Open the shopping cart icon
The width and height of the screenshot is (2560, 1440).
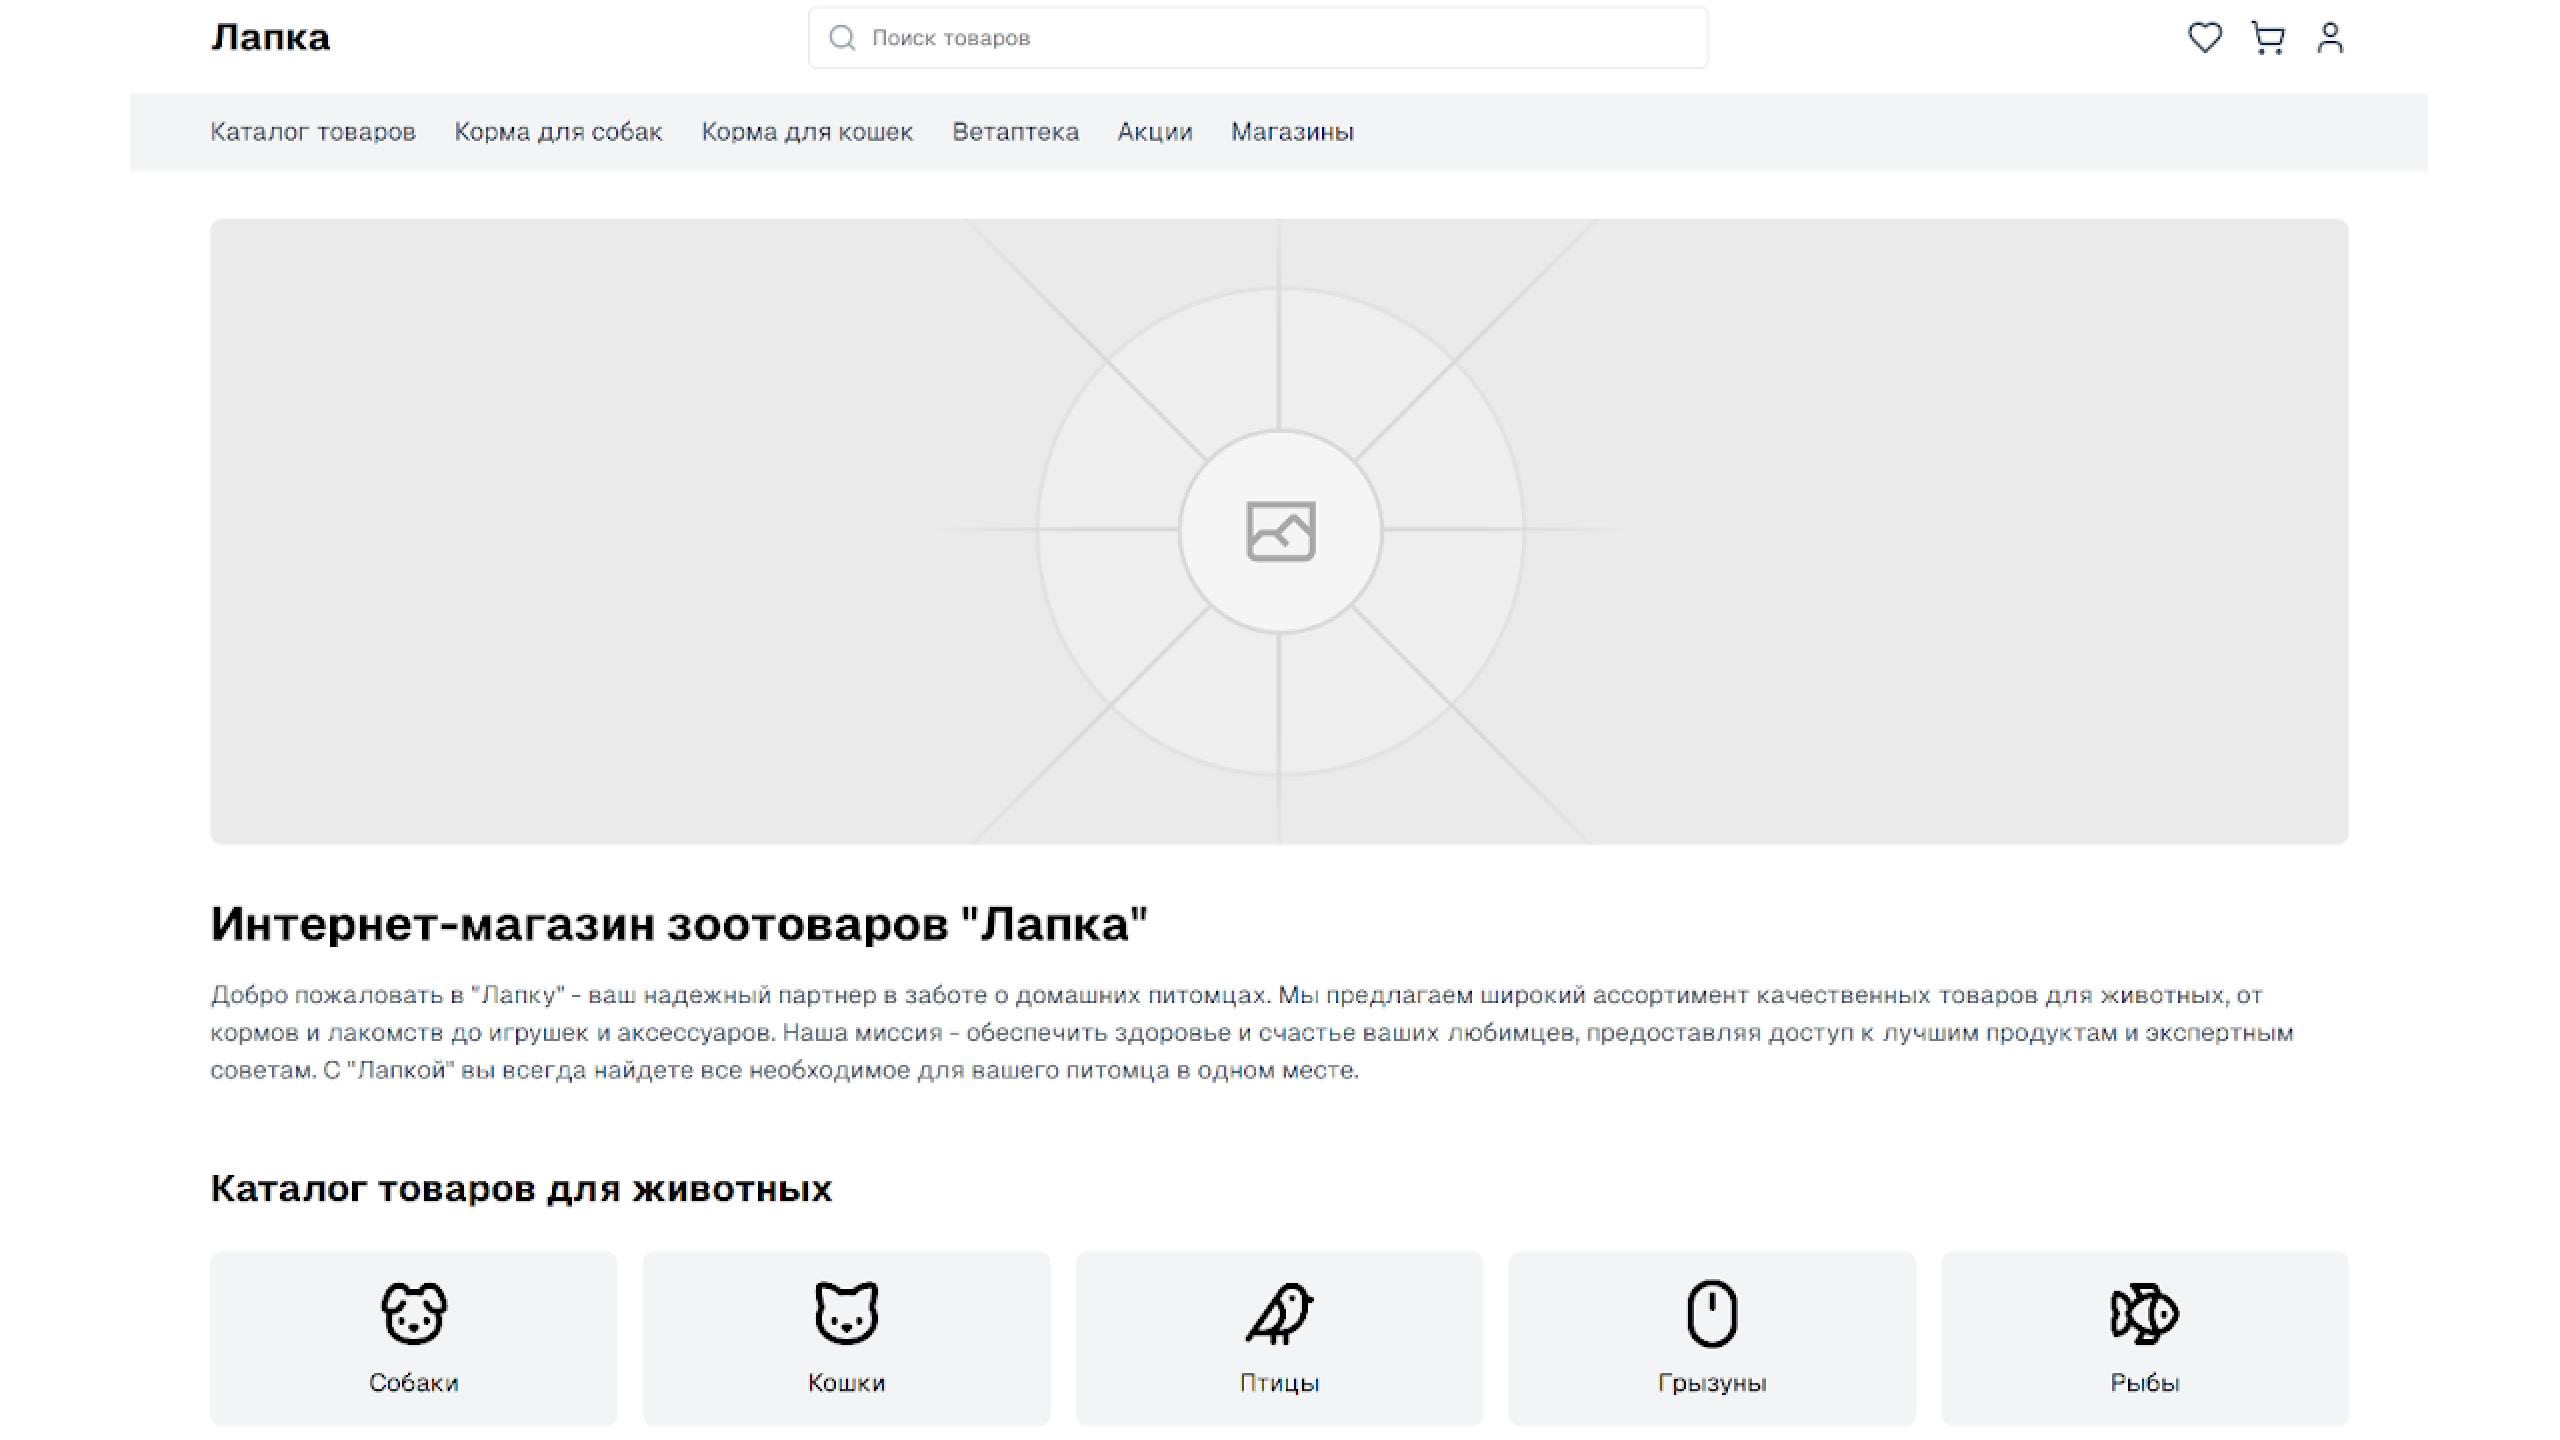[x=2267, y=38]
